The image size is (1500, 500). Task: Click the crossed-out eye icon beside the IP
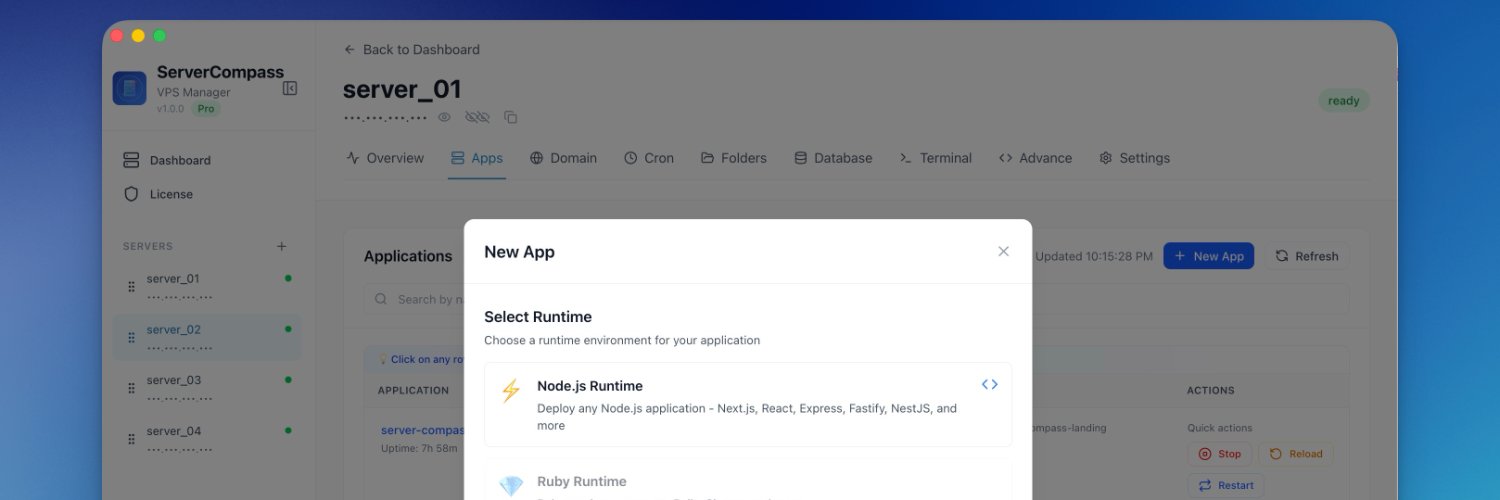(x=477, y=117)
